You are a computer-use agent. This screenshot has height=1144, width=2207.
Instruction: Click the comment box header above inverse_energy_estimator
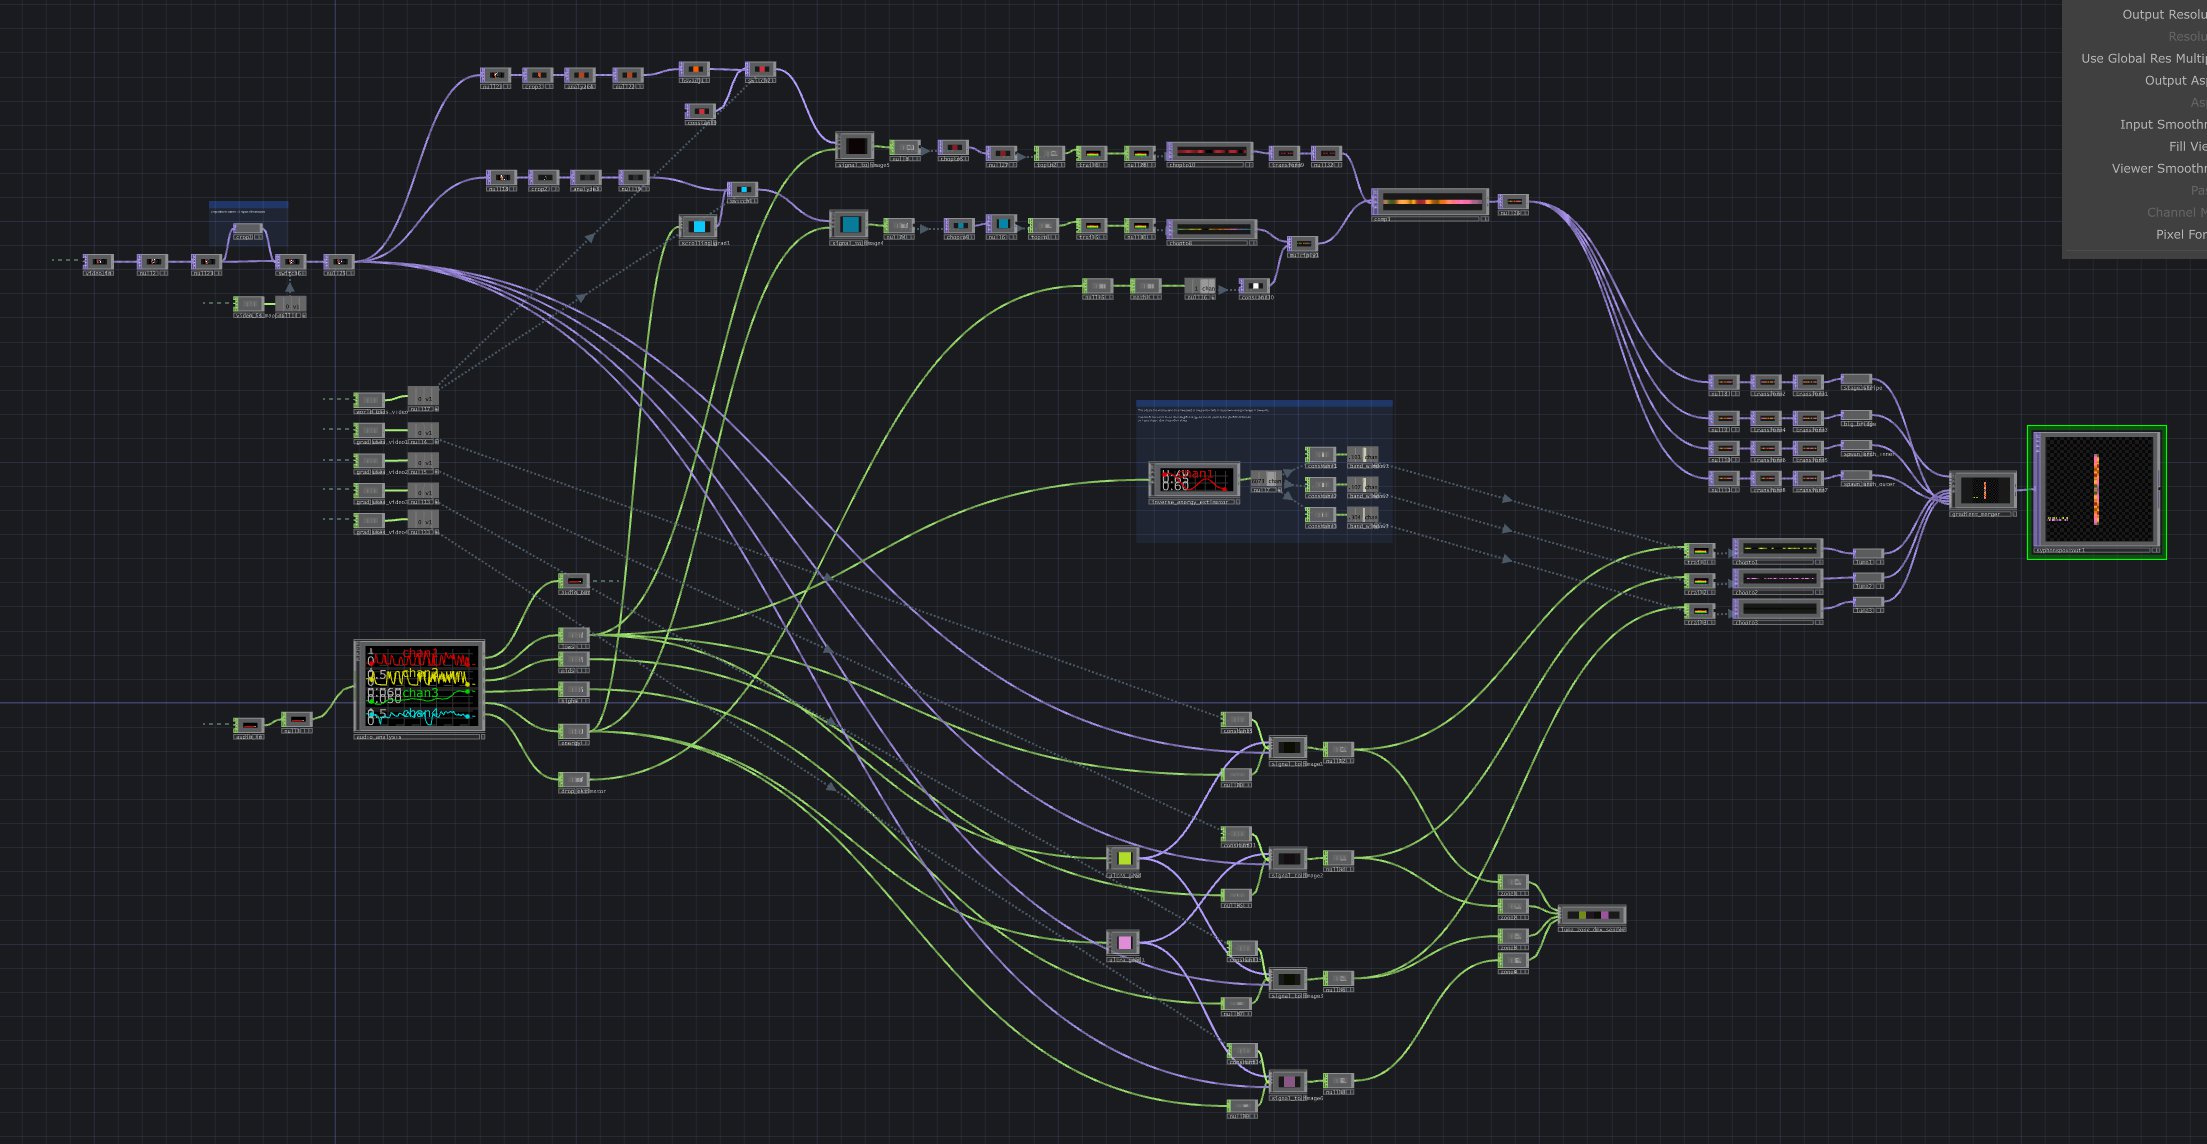pyautogui.click(x=1264, y=405)
